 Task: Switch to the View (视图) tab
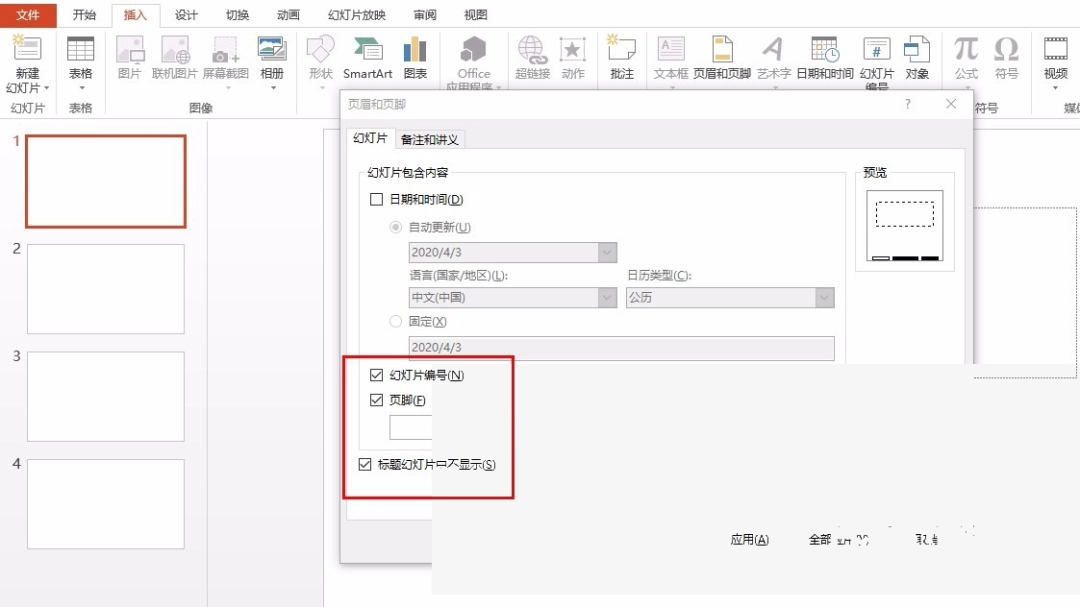click(x=475, y=14)
